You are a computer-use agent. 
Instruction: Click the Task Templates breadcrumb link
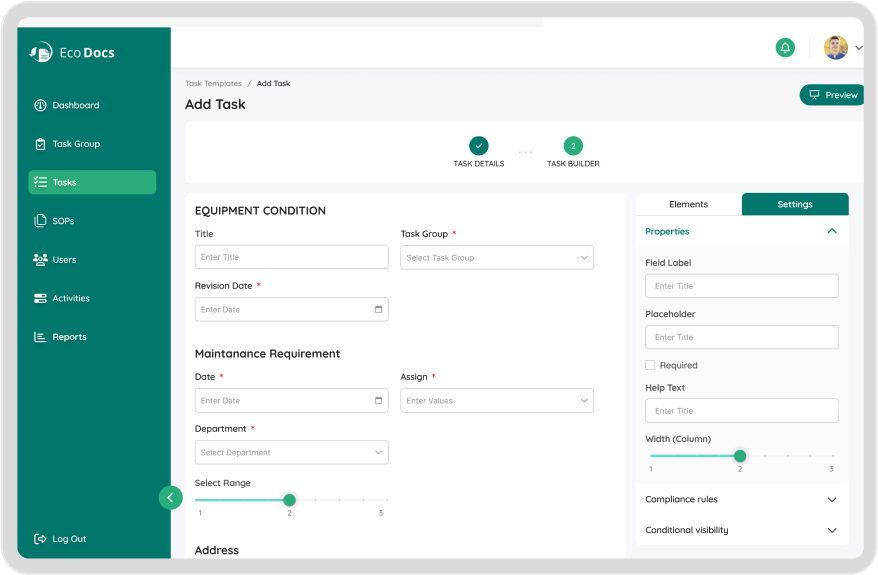pyautogui.click(x=213, y=84)
